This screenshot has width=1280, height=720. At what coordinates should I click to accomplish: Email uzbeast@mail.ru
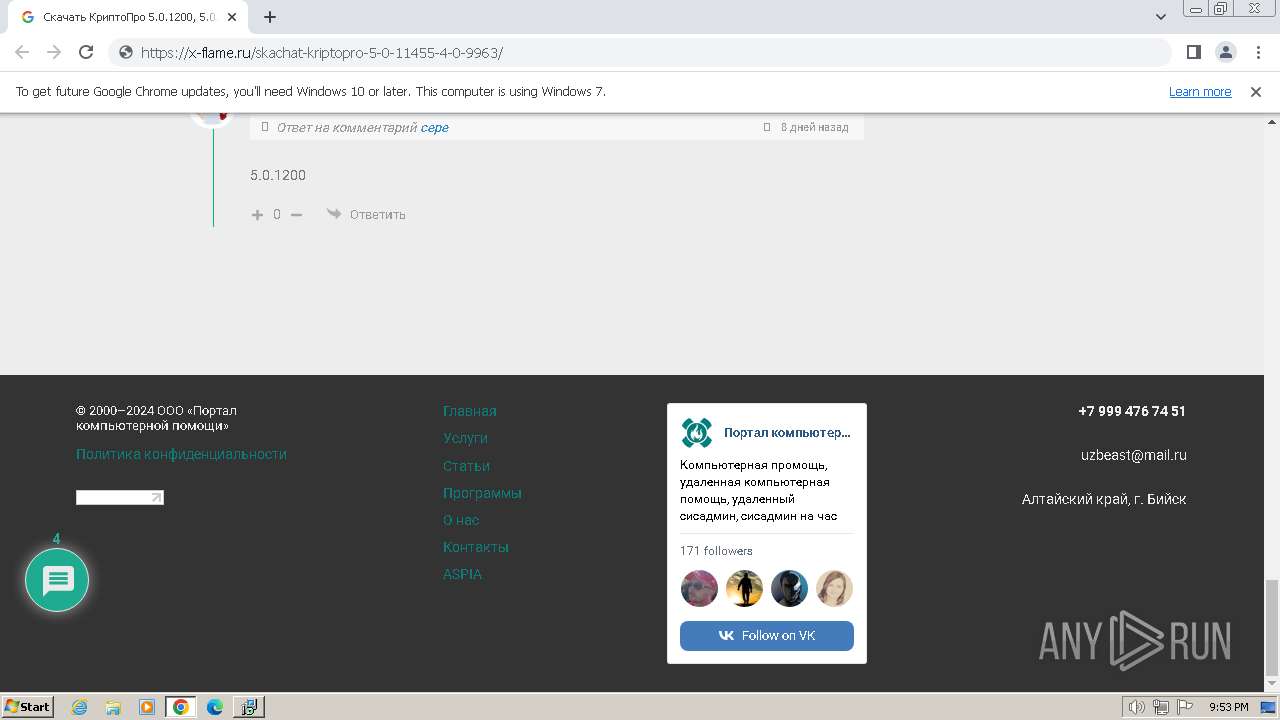[1134, 455]
